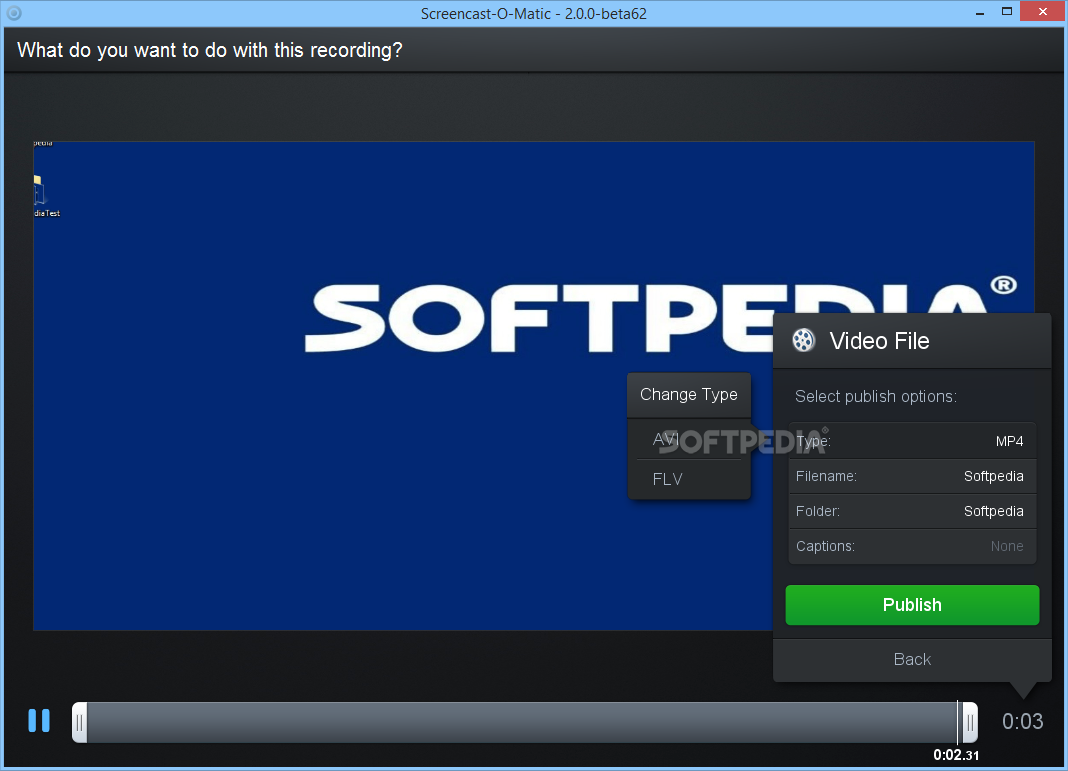Click the Change Type menu header
Image resolution: width=1068 pixels, height=771 pixels.
point(689,394)
